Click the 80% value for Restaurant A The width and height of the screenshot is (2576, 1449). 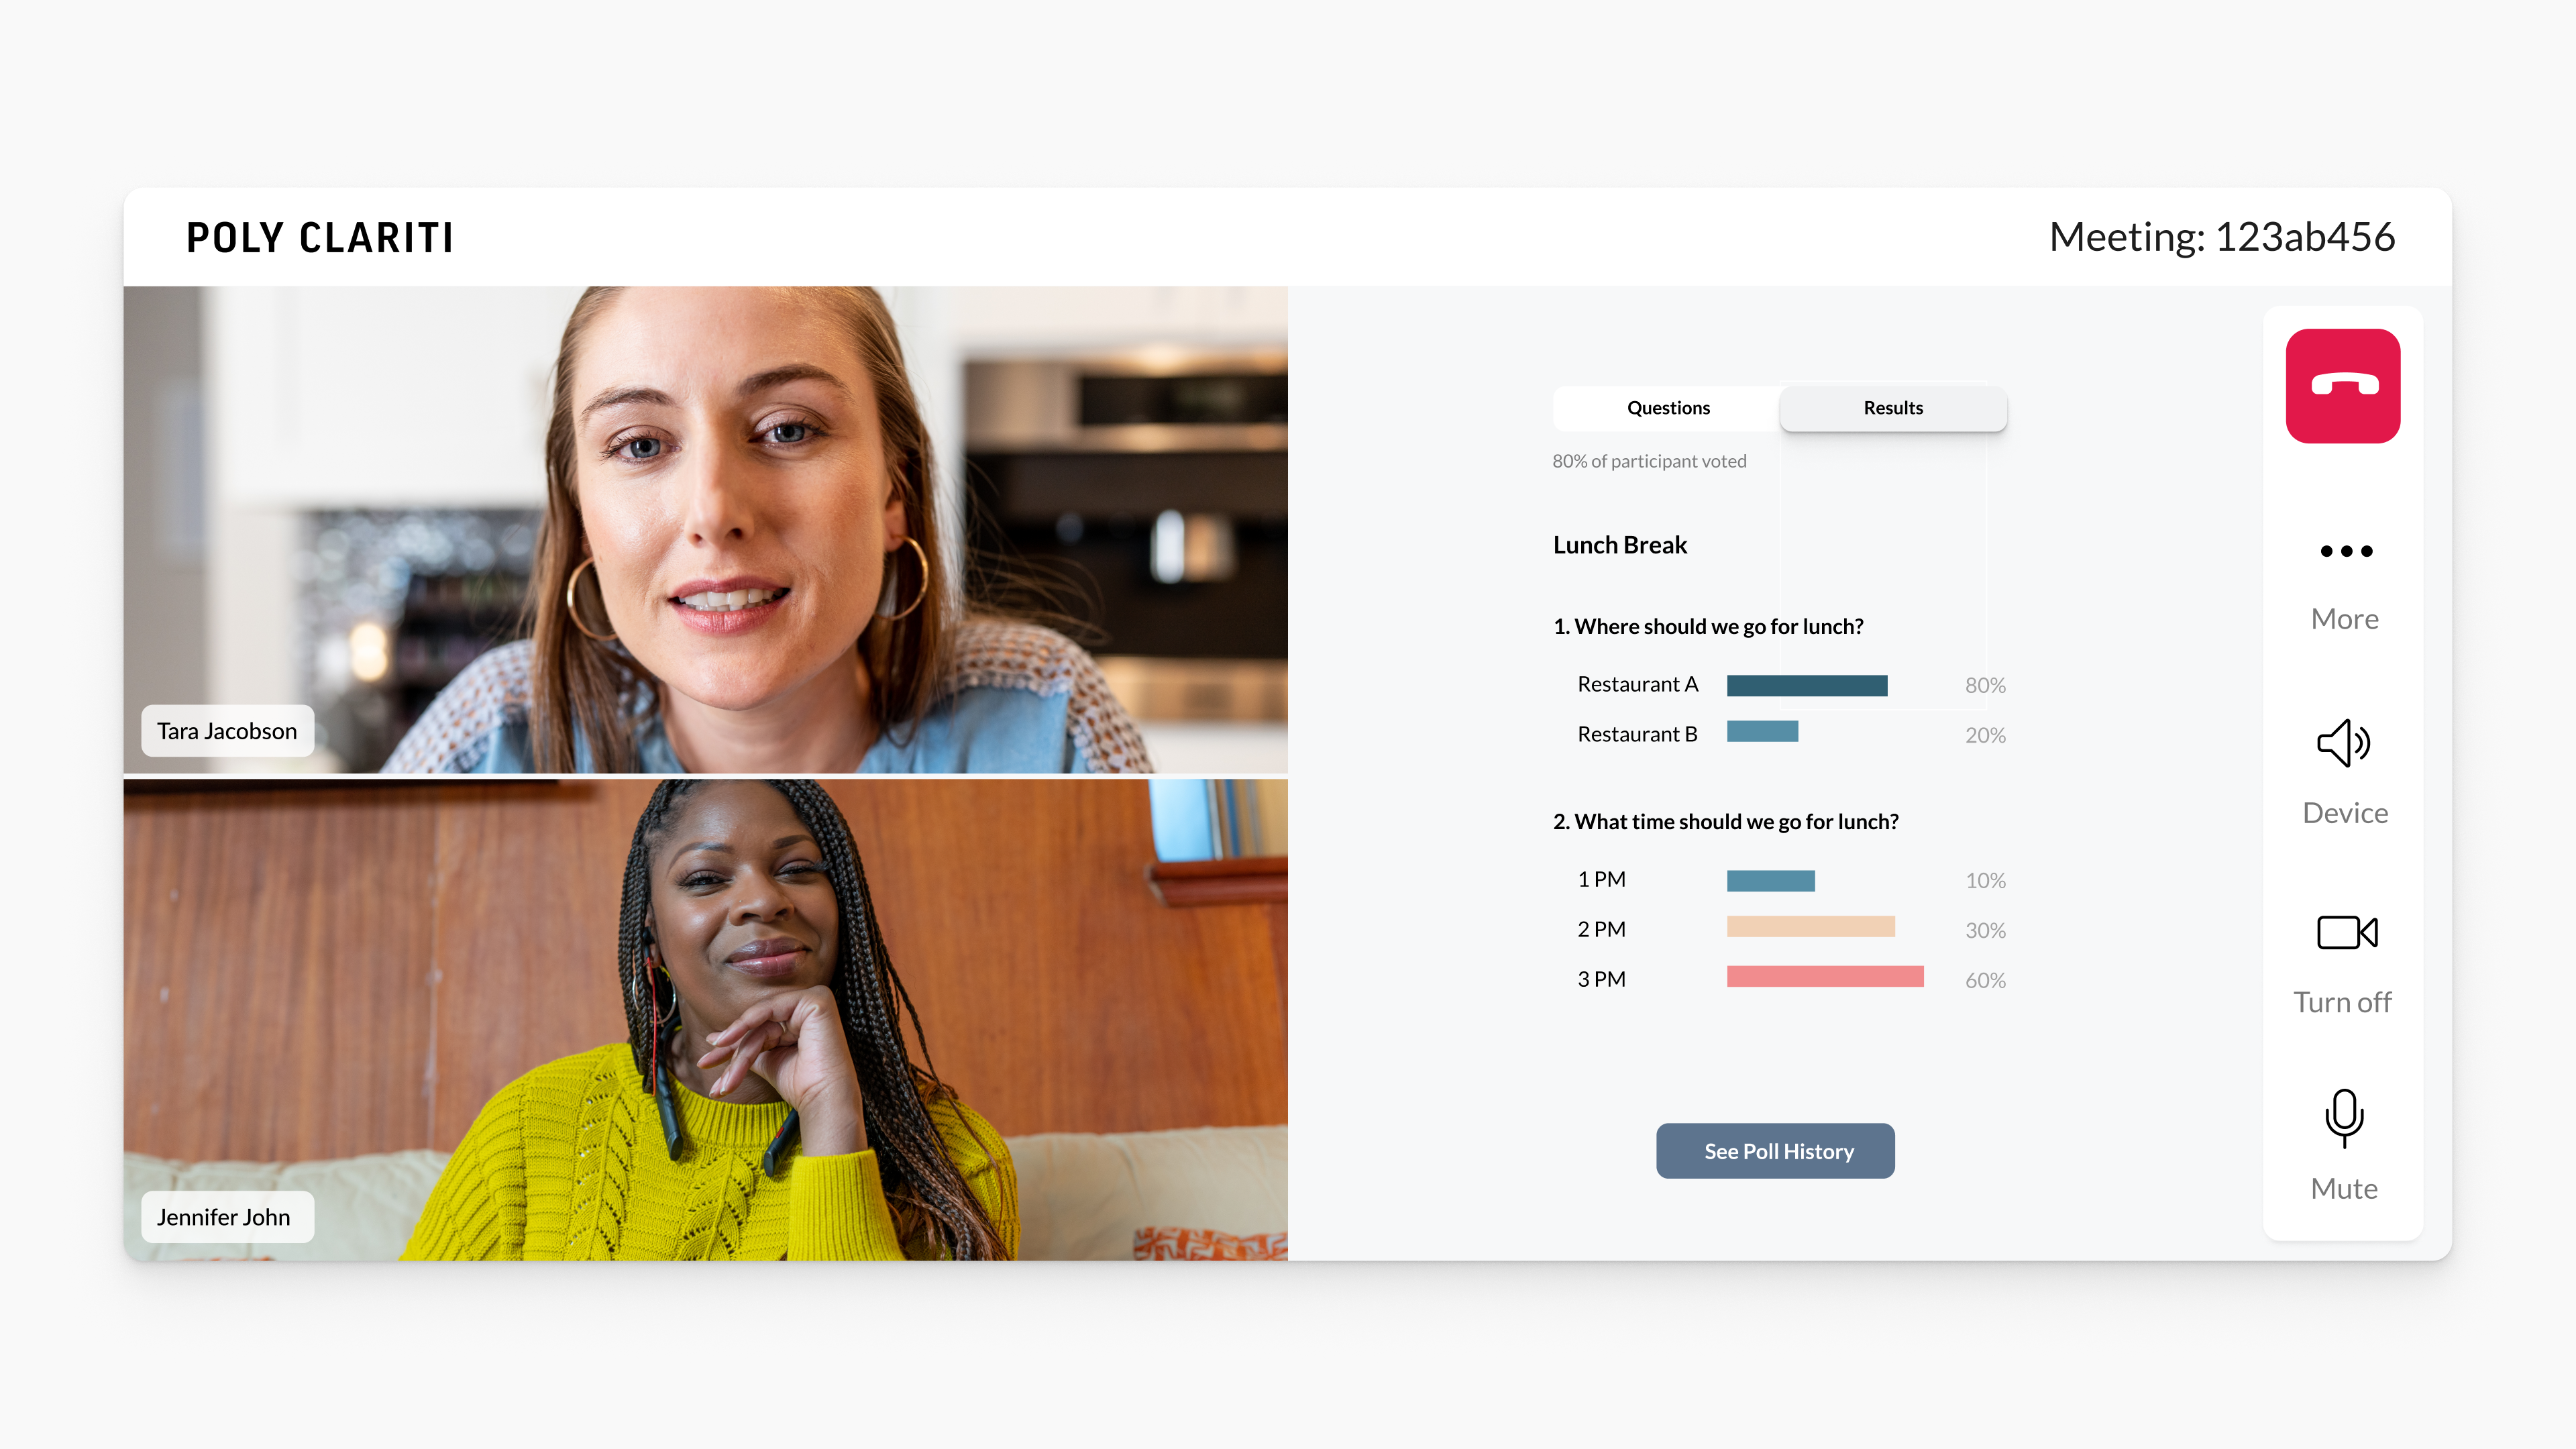[x=1985, y=685]
